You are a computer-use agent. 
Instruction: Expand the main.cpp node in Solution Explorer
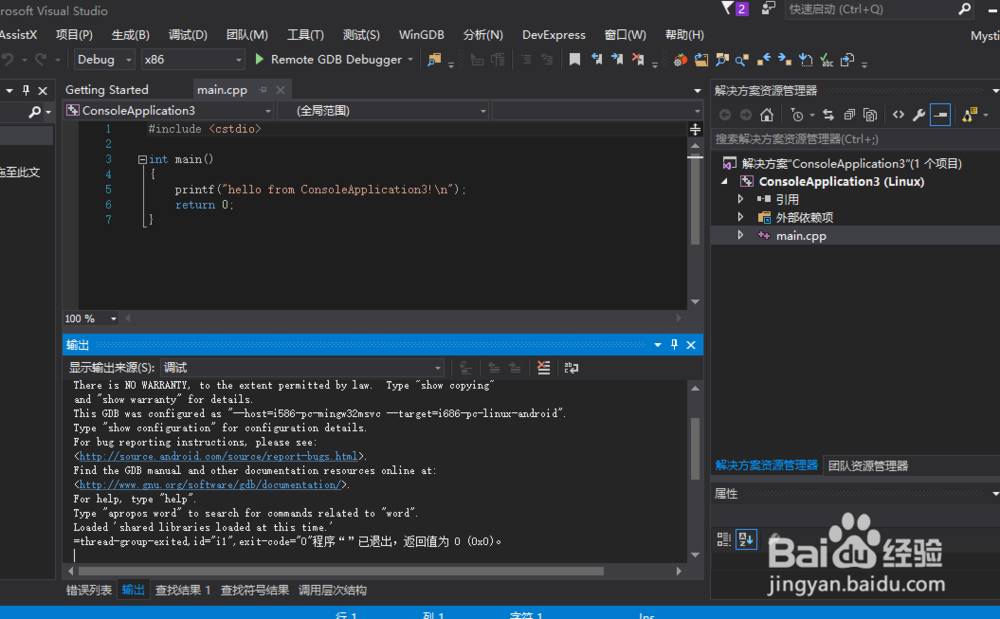click(x=740, y=235)
